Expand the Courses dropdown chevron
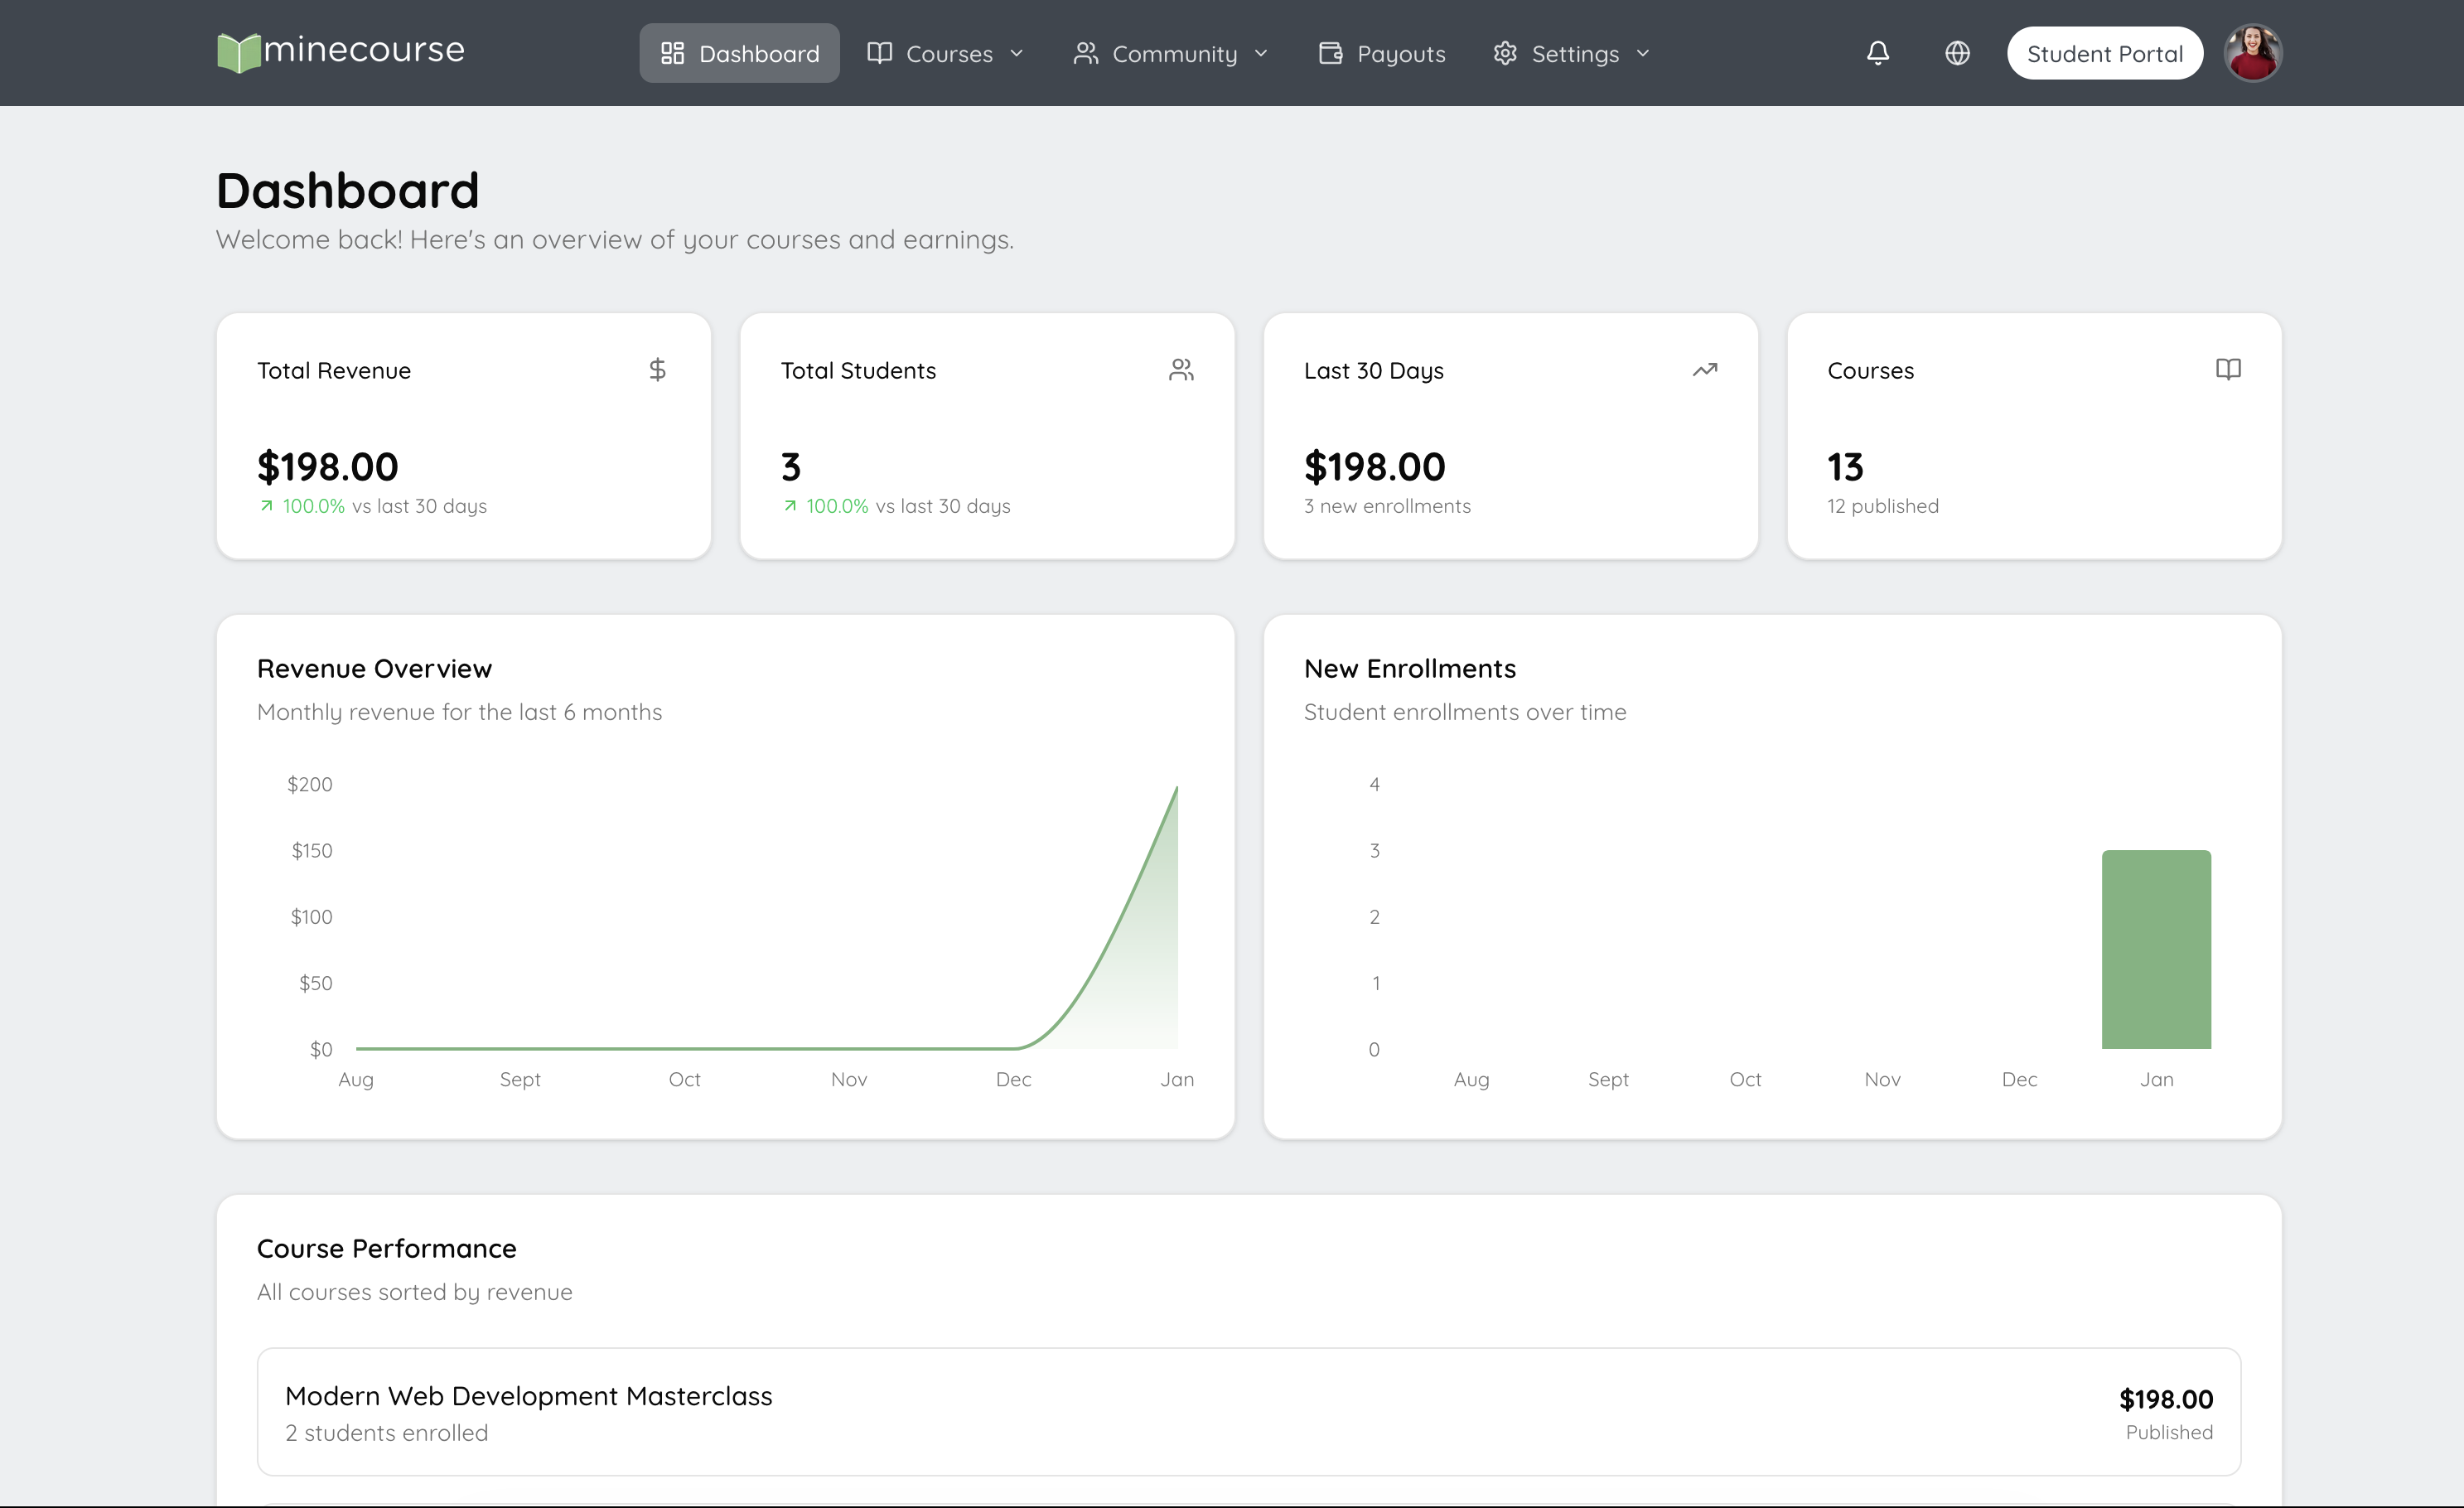This screenshot has height=1508, width=2464. tap(1017, 53)
